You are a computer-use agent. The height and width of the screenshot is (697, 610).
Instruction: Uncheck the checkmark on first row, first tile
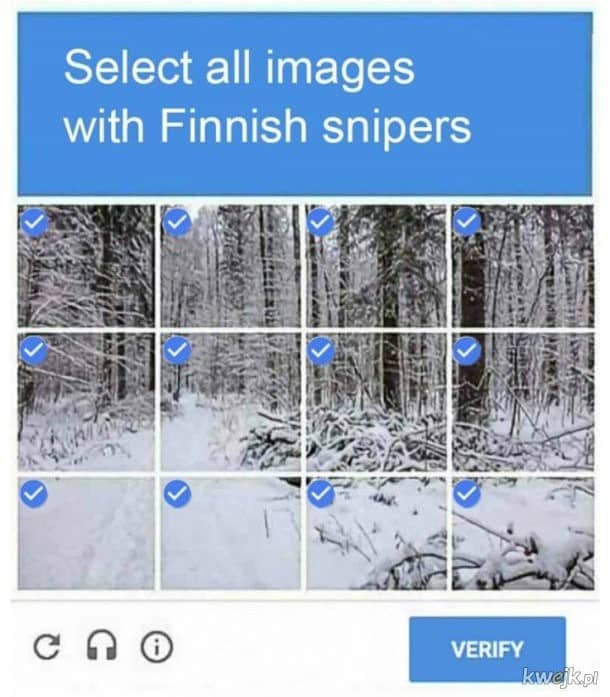(34, 222)
